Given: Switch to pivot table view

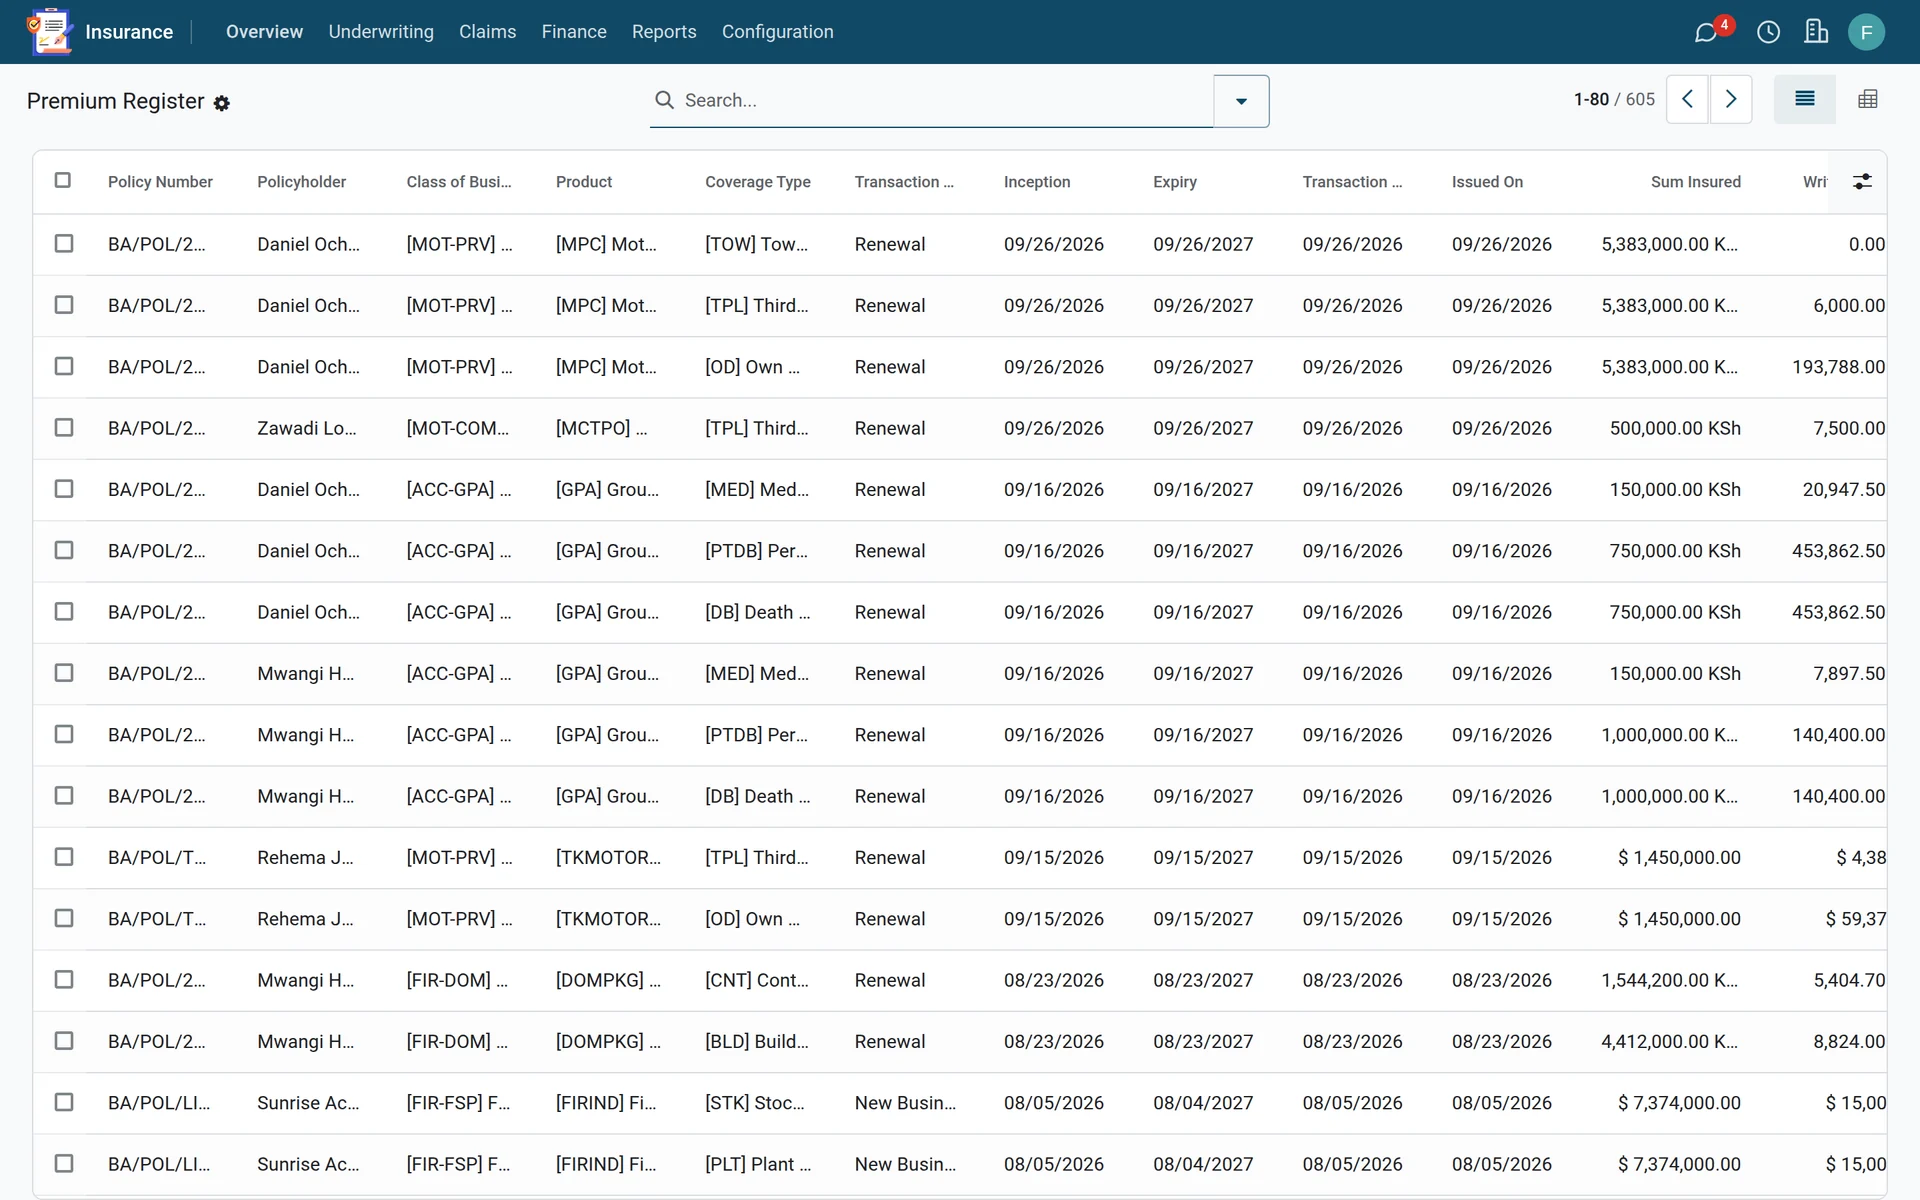Looking at the screenshot, I should pyautogui.click(x=1867, y=99).
